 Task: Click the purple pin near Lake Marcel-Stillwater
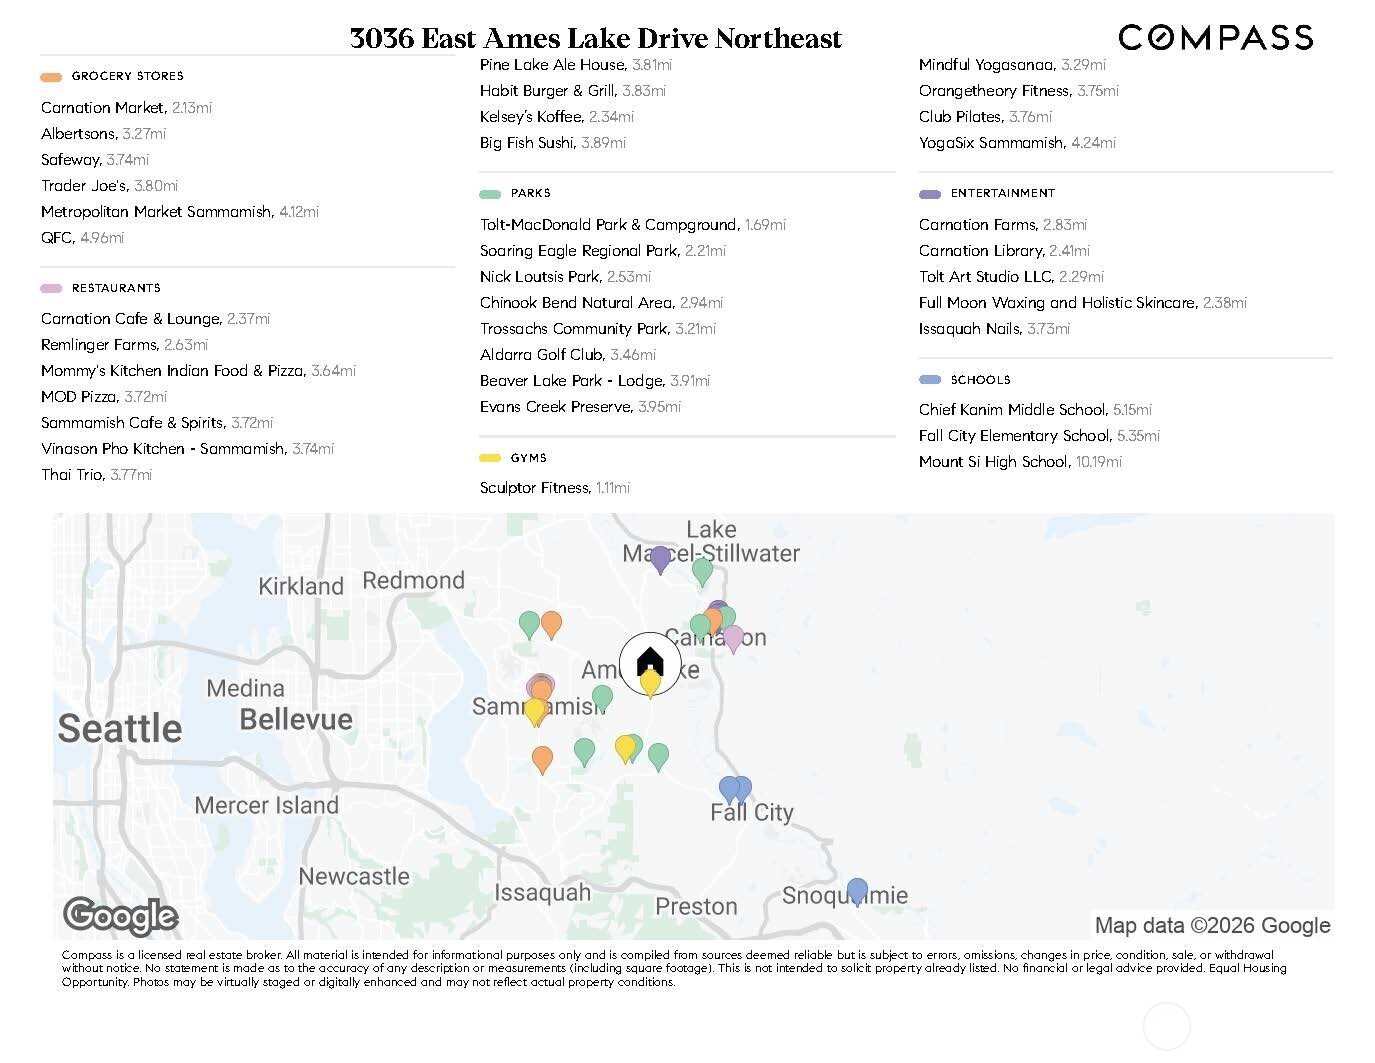tap(660, 559)
